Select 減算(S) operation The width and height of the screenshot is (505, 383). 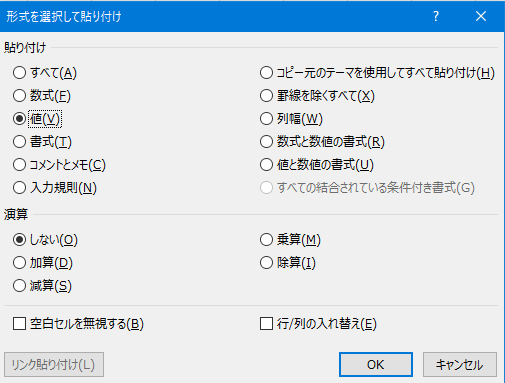[x=42, y=286]
